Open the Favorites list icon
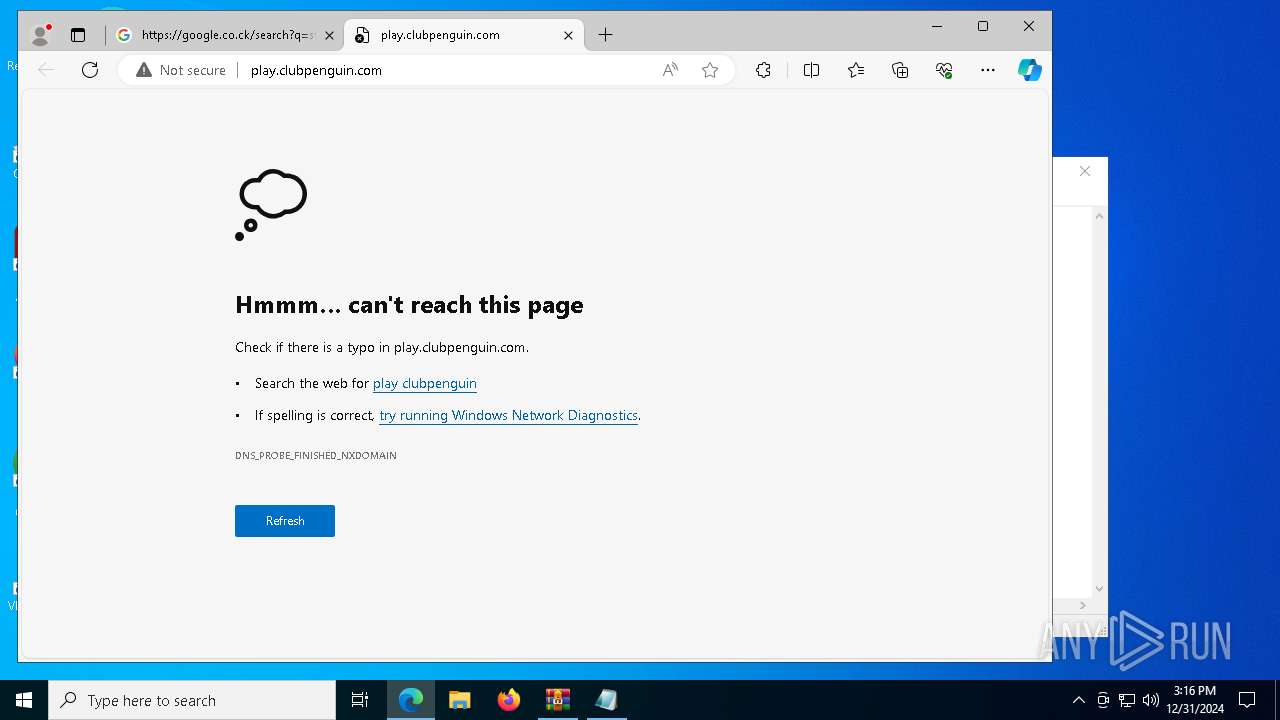The image size is (1280, 720). [x=856, y=70]
